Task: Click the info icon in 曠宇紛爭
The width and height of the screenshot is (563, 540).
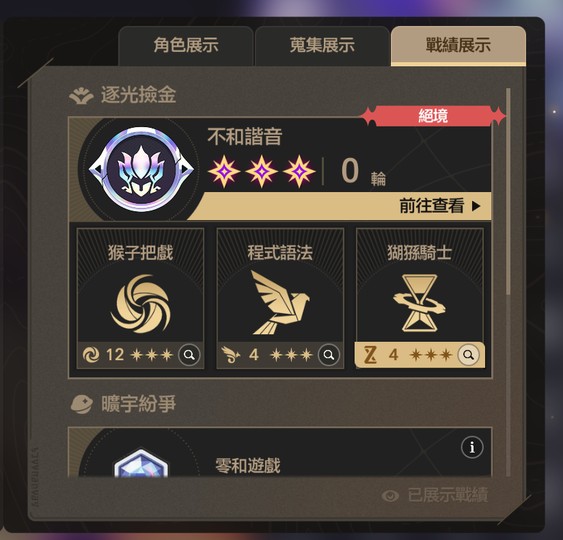Action: [x=472, y=447]
